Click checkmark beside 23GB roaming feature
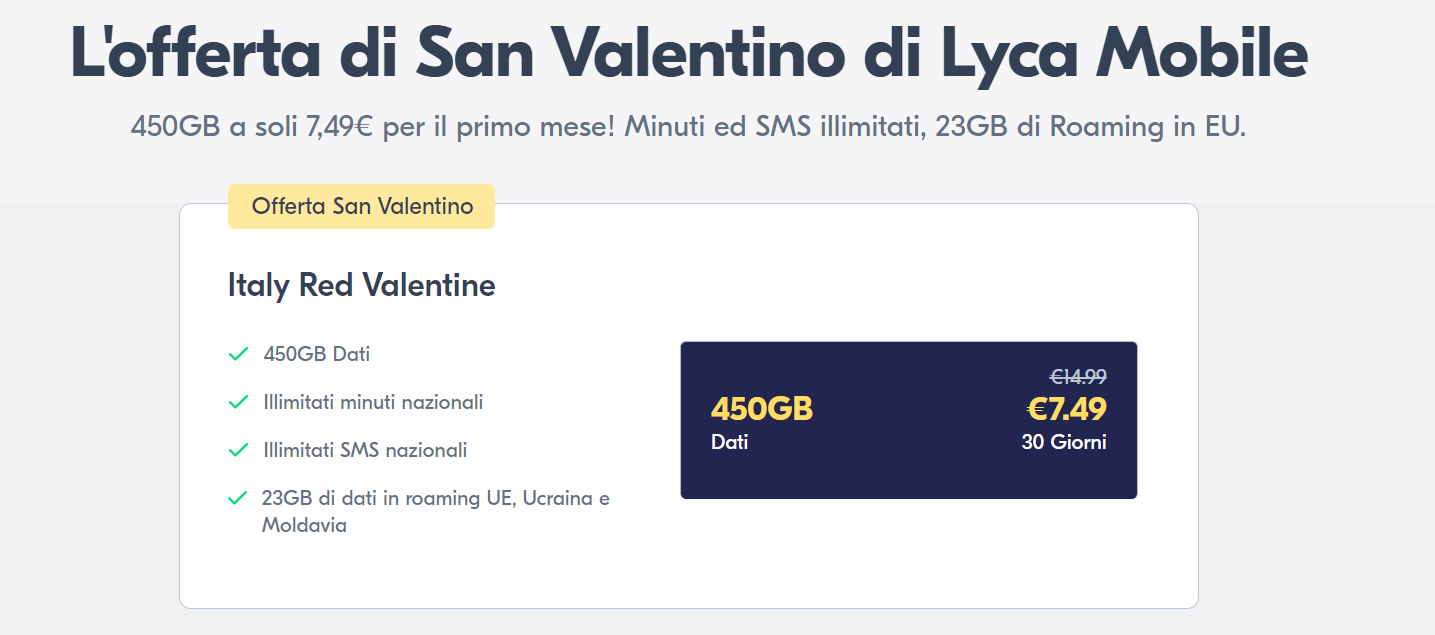 237,498
